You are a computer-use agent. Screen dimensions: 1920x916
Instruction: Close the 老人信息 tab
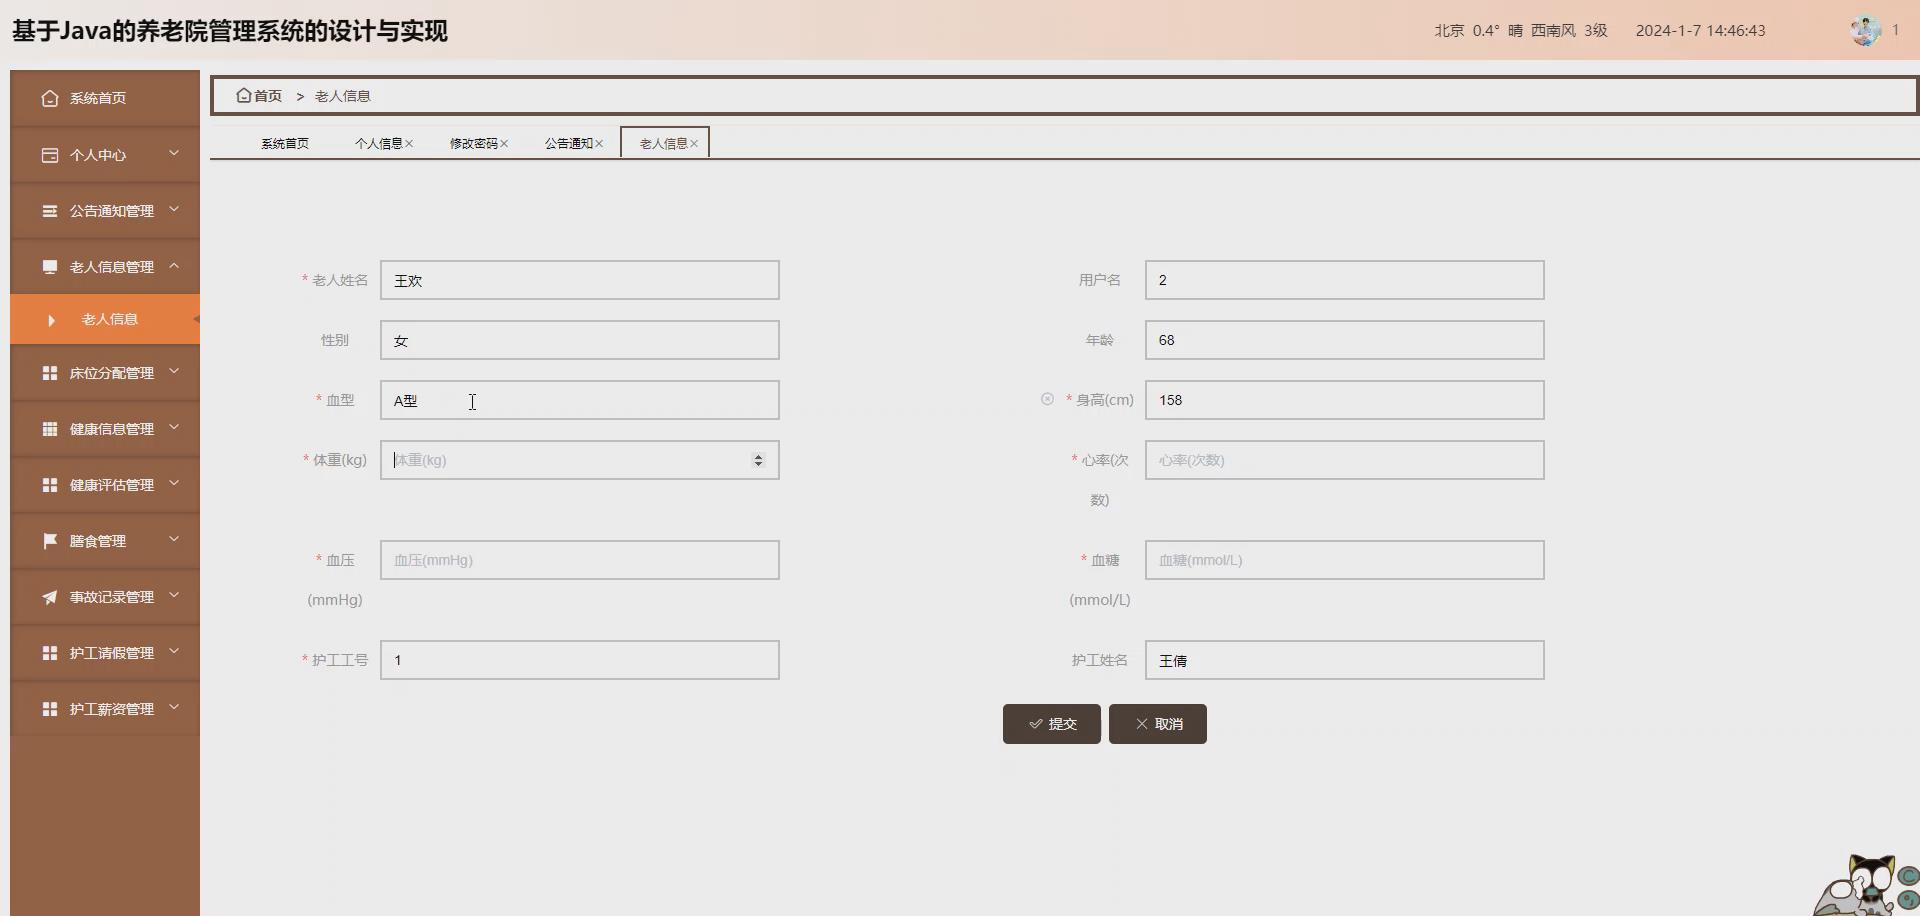click(x=694, y=144)
